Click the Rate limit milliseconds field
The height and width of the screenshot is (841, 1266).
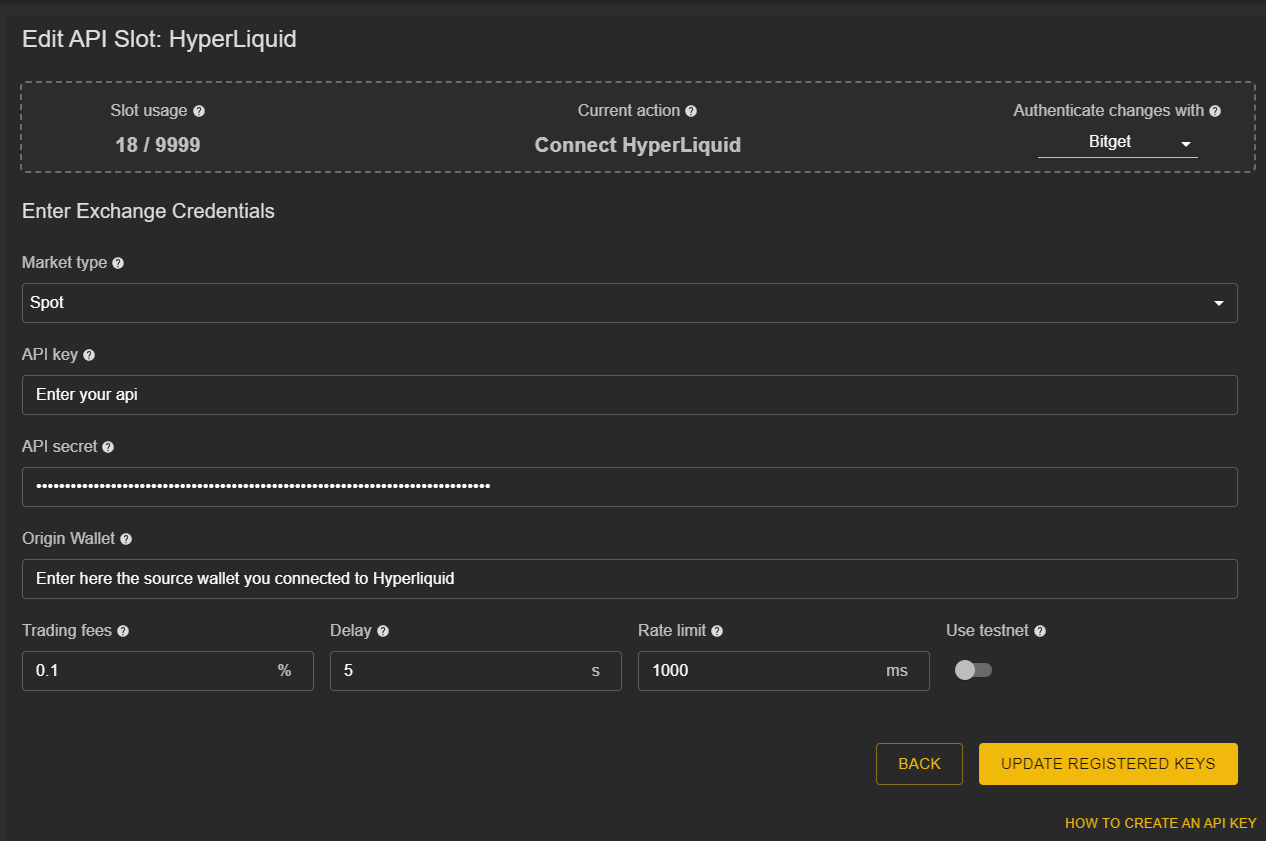784,671
